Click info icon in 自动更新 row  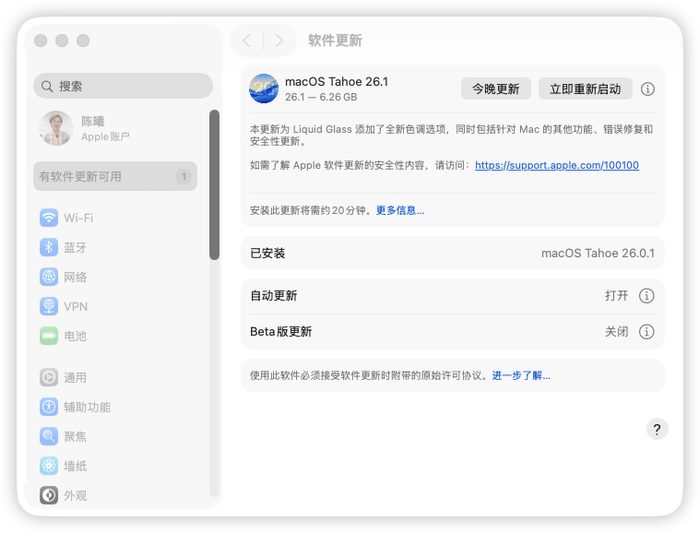click(x=646, y=296)
